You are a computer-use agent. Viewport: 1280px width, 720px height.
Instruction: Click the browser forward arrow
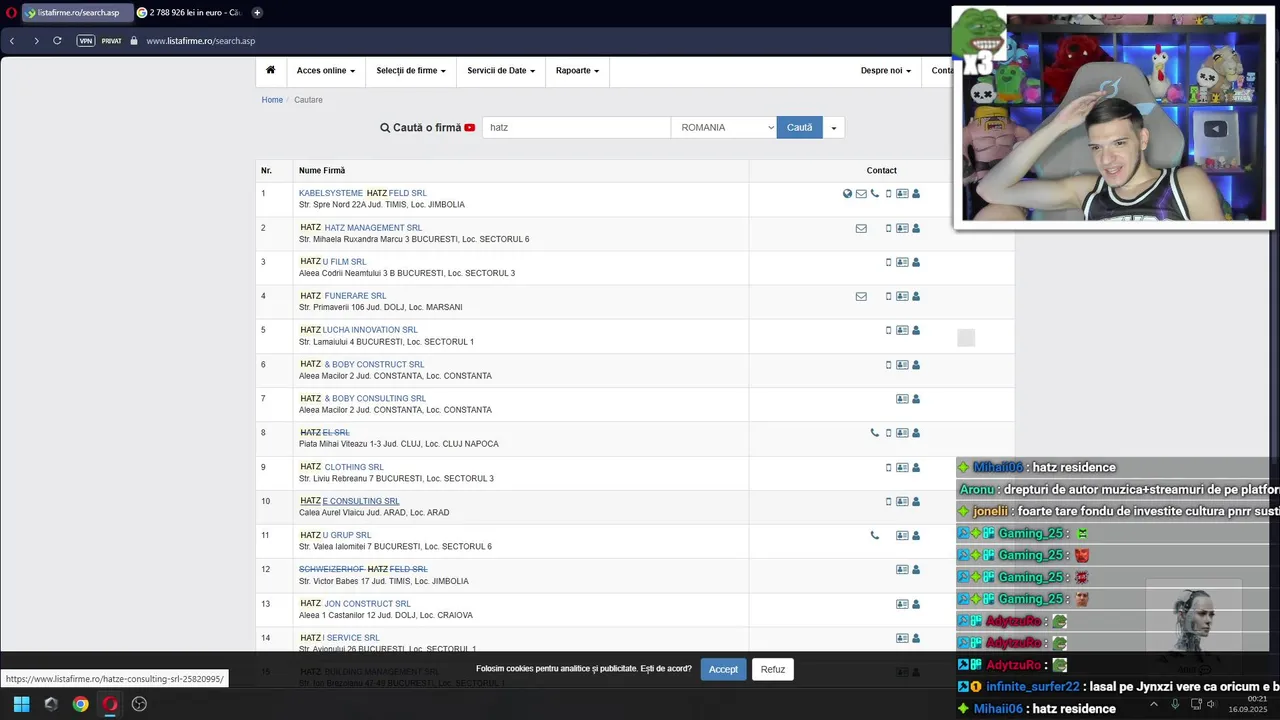(x=36, y=41)
